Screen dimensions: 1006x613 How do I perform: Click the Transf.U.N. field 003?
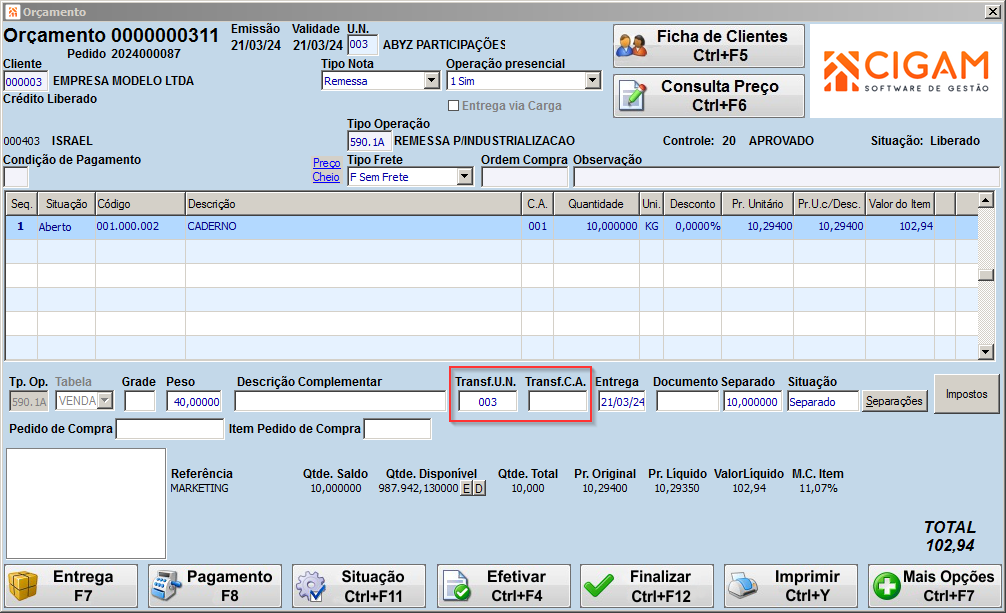[488, 402]
